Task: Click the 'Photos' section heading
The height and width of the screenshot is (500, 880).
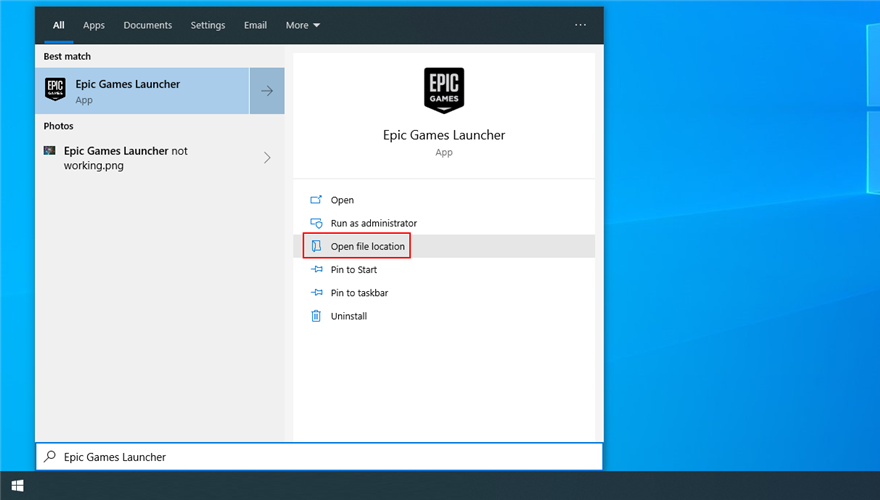Action: click(x=58, y=126)
